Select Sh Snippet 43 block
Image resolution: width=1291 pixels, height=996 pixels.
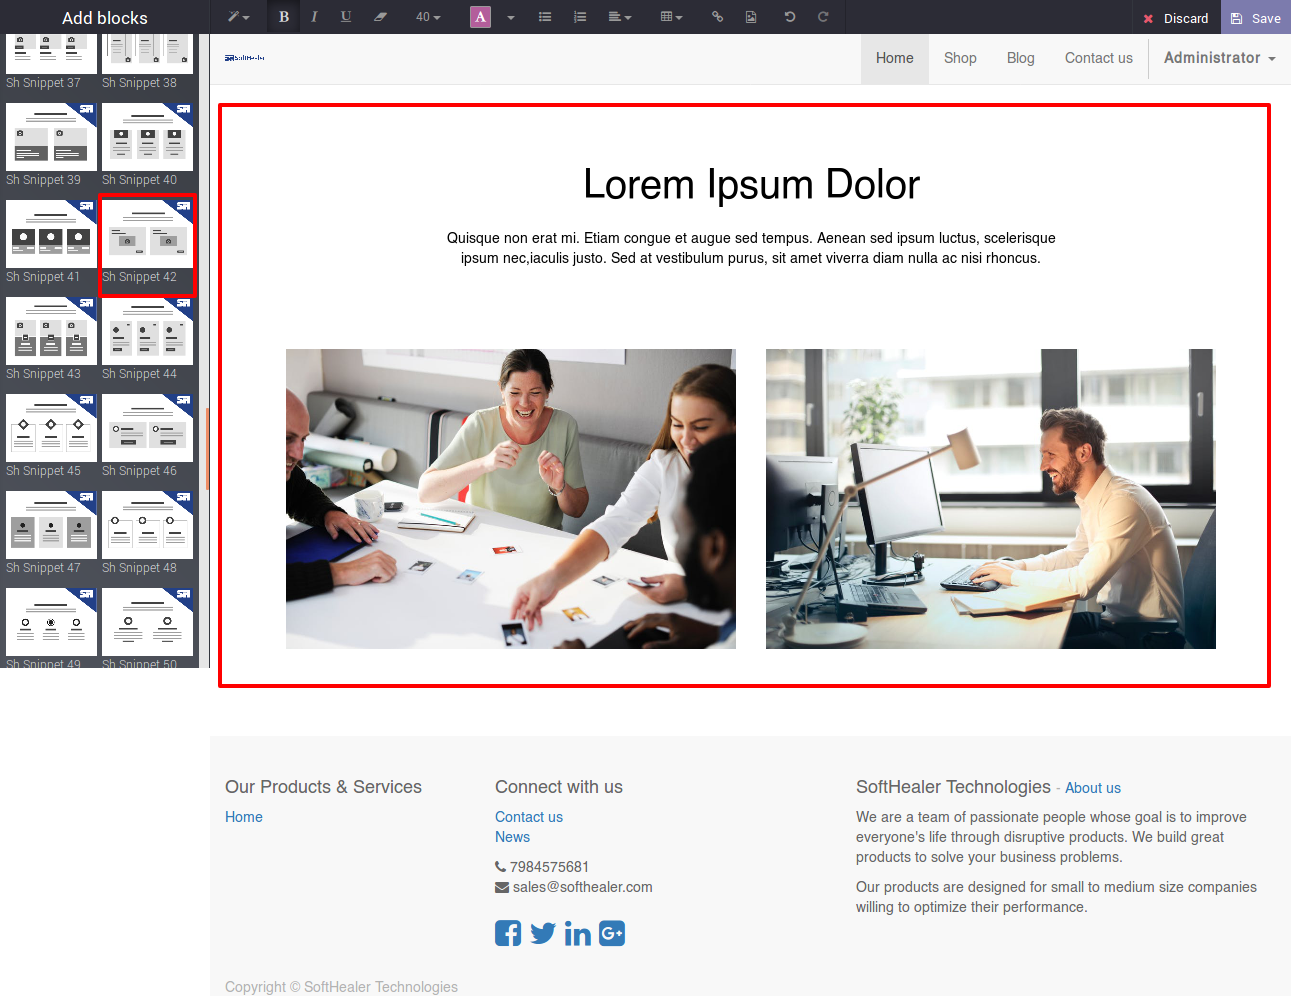50,340
